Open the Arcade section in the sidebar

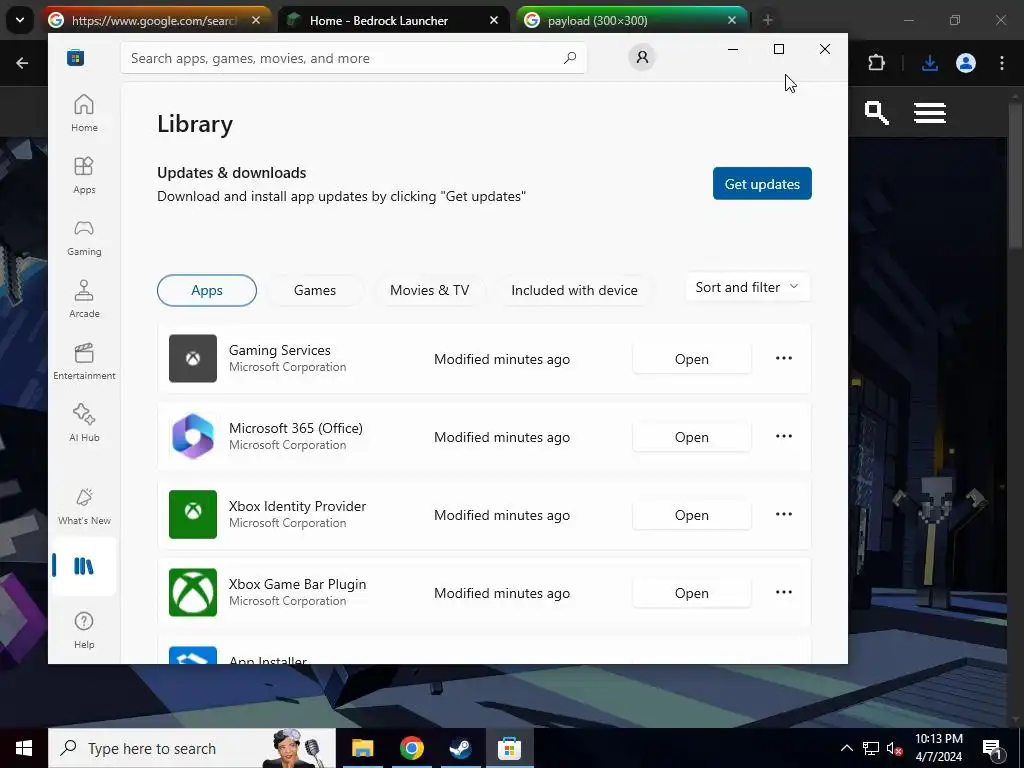[x=84, y=299]
